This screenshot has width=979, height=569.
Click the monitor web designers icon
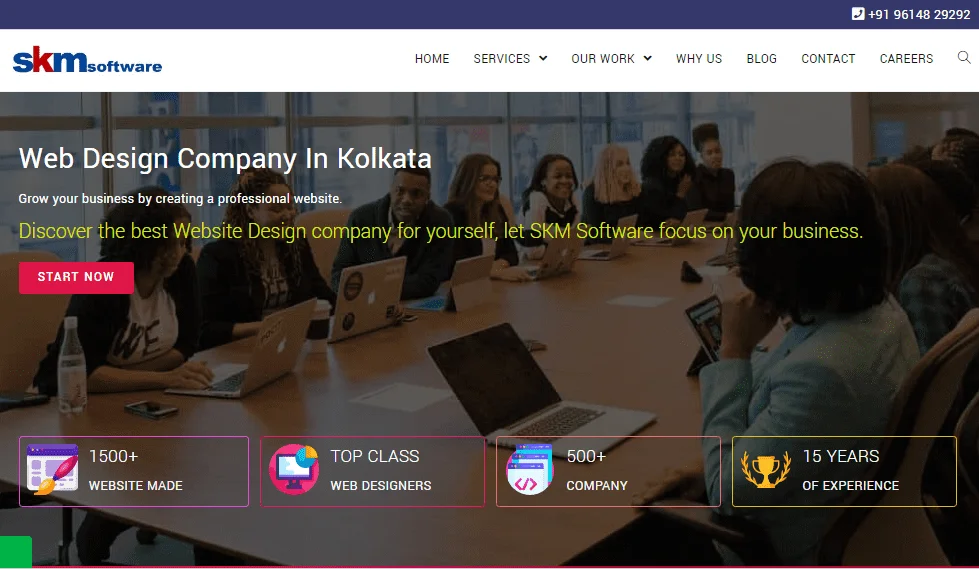(x=294, y=470)
